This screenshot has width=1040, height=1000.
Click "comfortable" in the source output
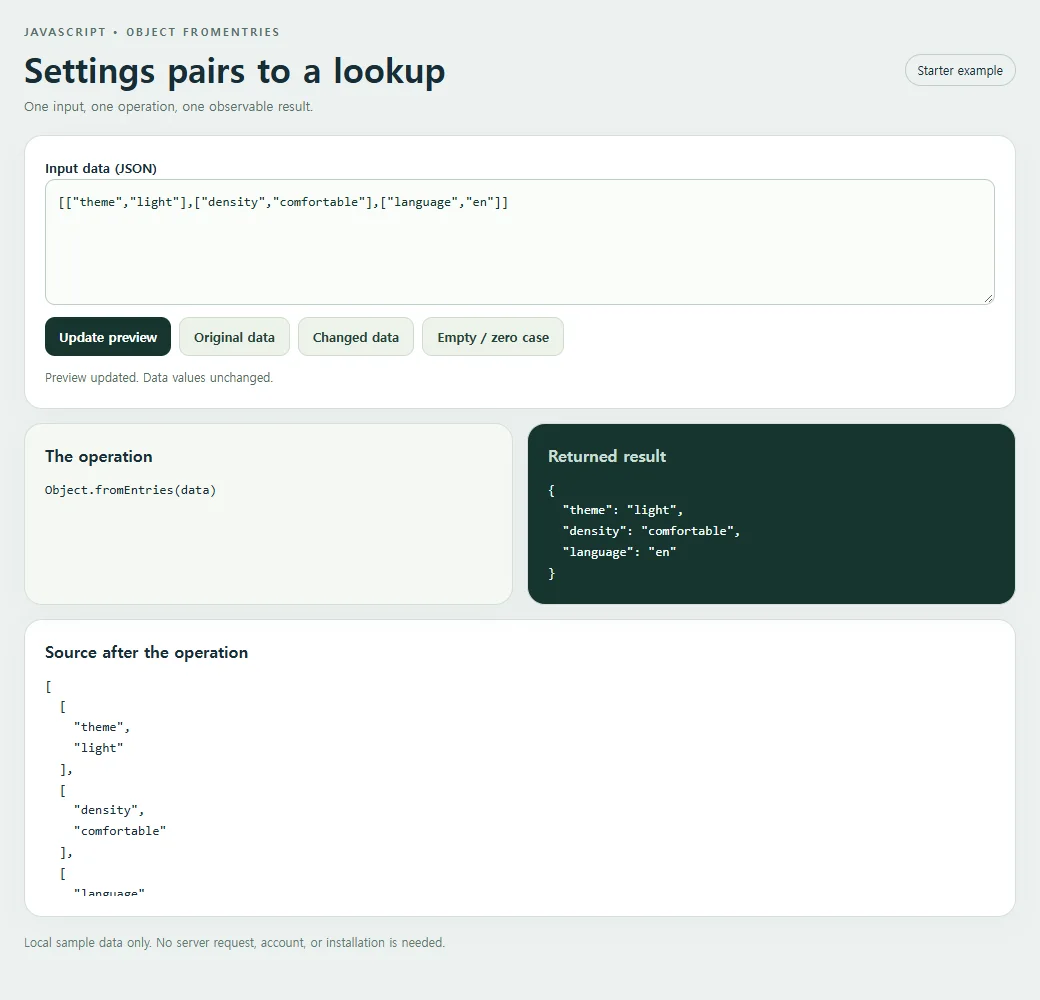coord(120,831)
